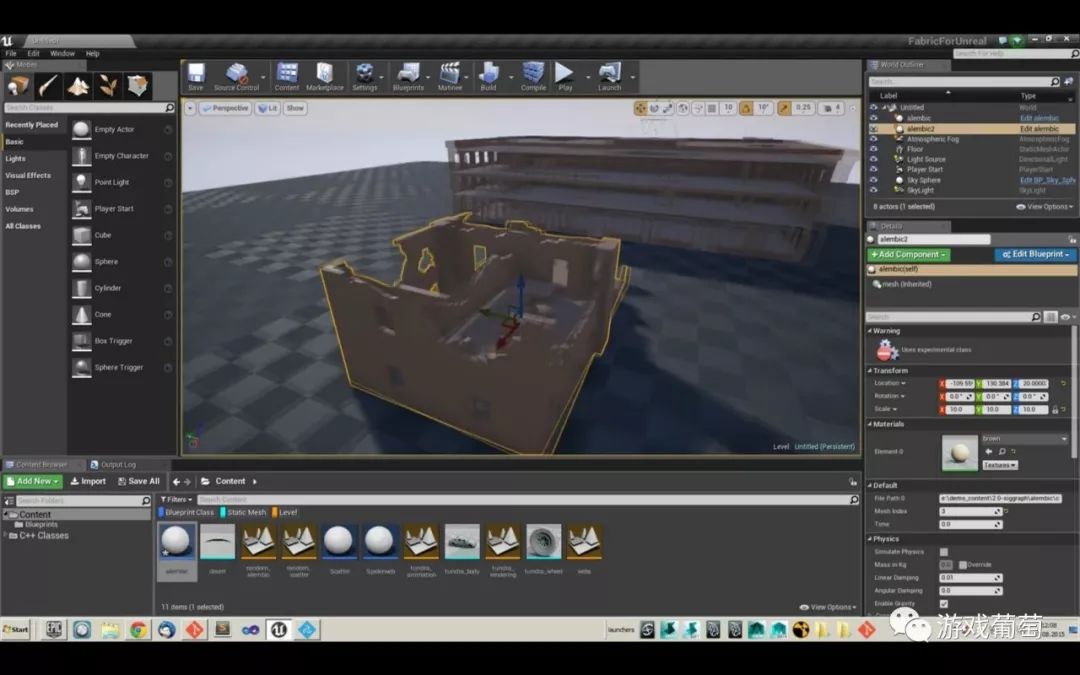Click the Import button

(88, 481)
